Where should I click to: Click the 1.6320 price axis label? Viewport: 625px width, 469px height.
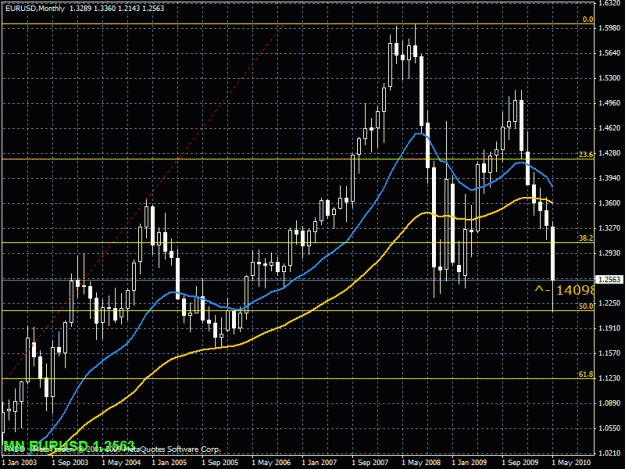[x=609, y=3]
